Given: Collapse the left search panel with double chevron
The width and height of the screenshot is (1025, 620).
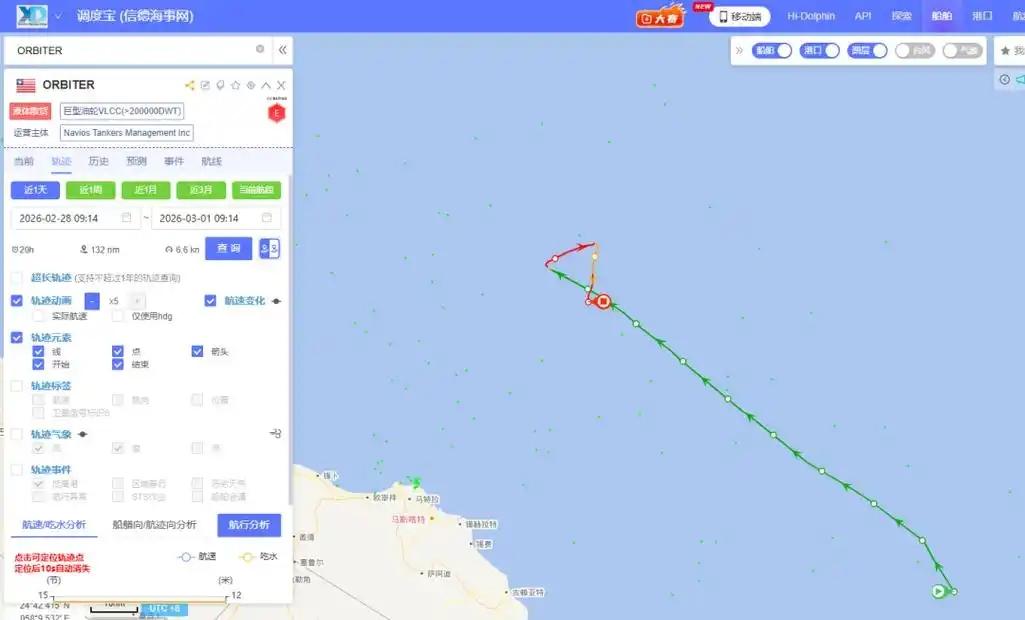Looking at the screenshot, I should (x=282, y=50).
